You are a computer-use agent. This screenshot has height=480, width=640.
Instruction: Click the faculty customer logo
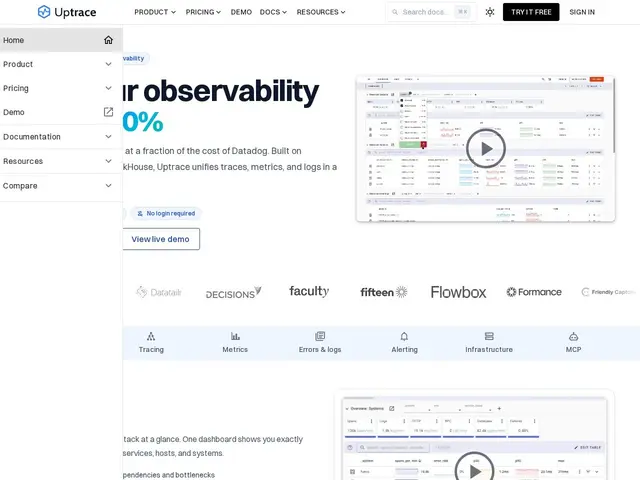point(309,291)
